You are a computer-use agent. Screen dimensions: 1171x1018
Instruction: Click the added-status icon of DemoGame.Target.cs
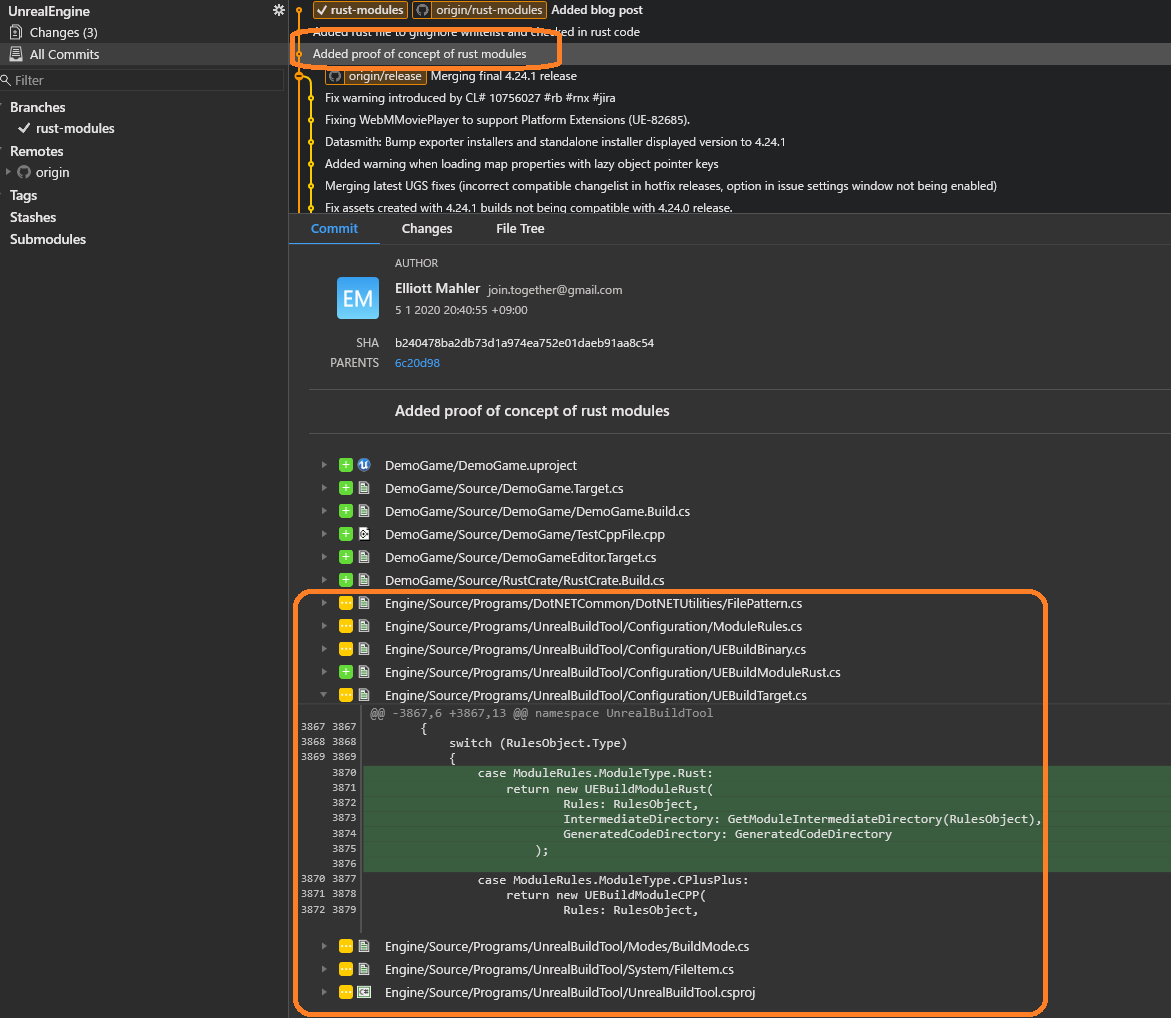346,488
